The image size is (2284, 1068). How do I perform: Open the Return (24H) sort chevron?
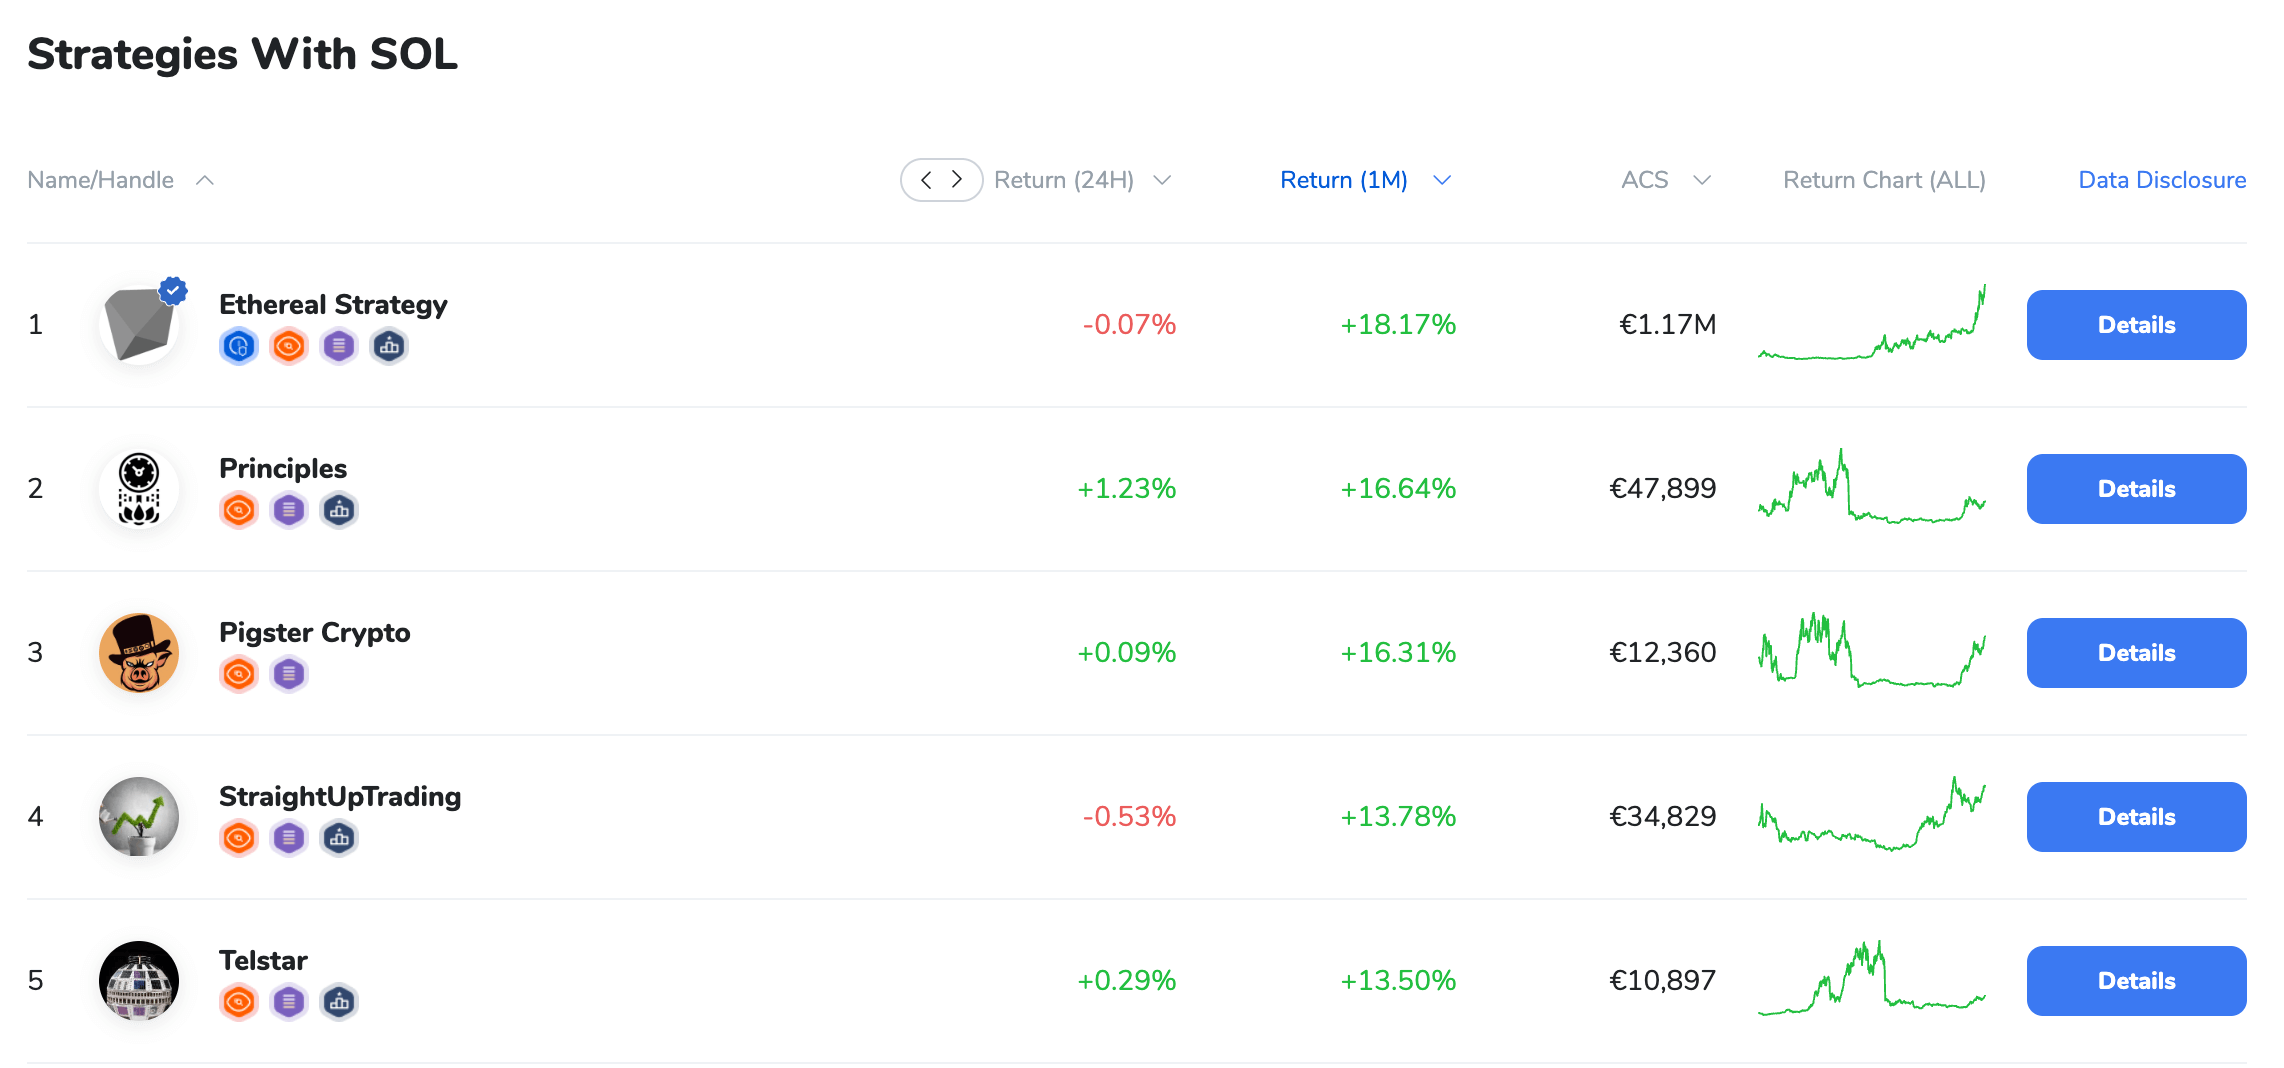click(x=1162, y=180)
